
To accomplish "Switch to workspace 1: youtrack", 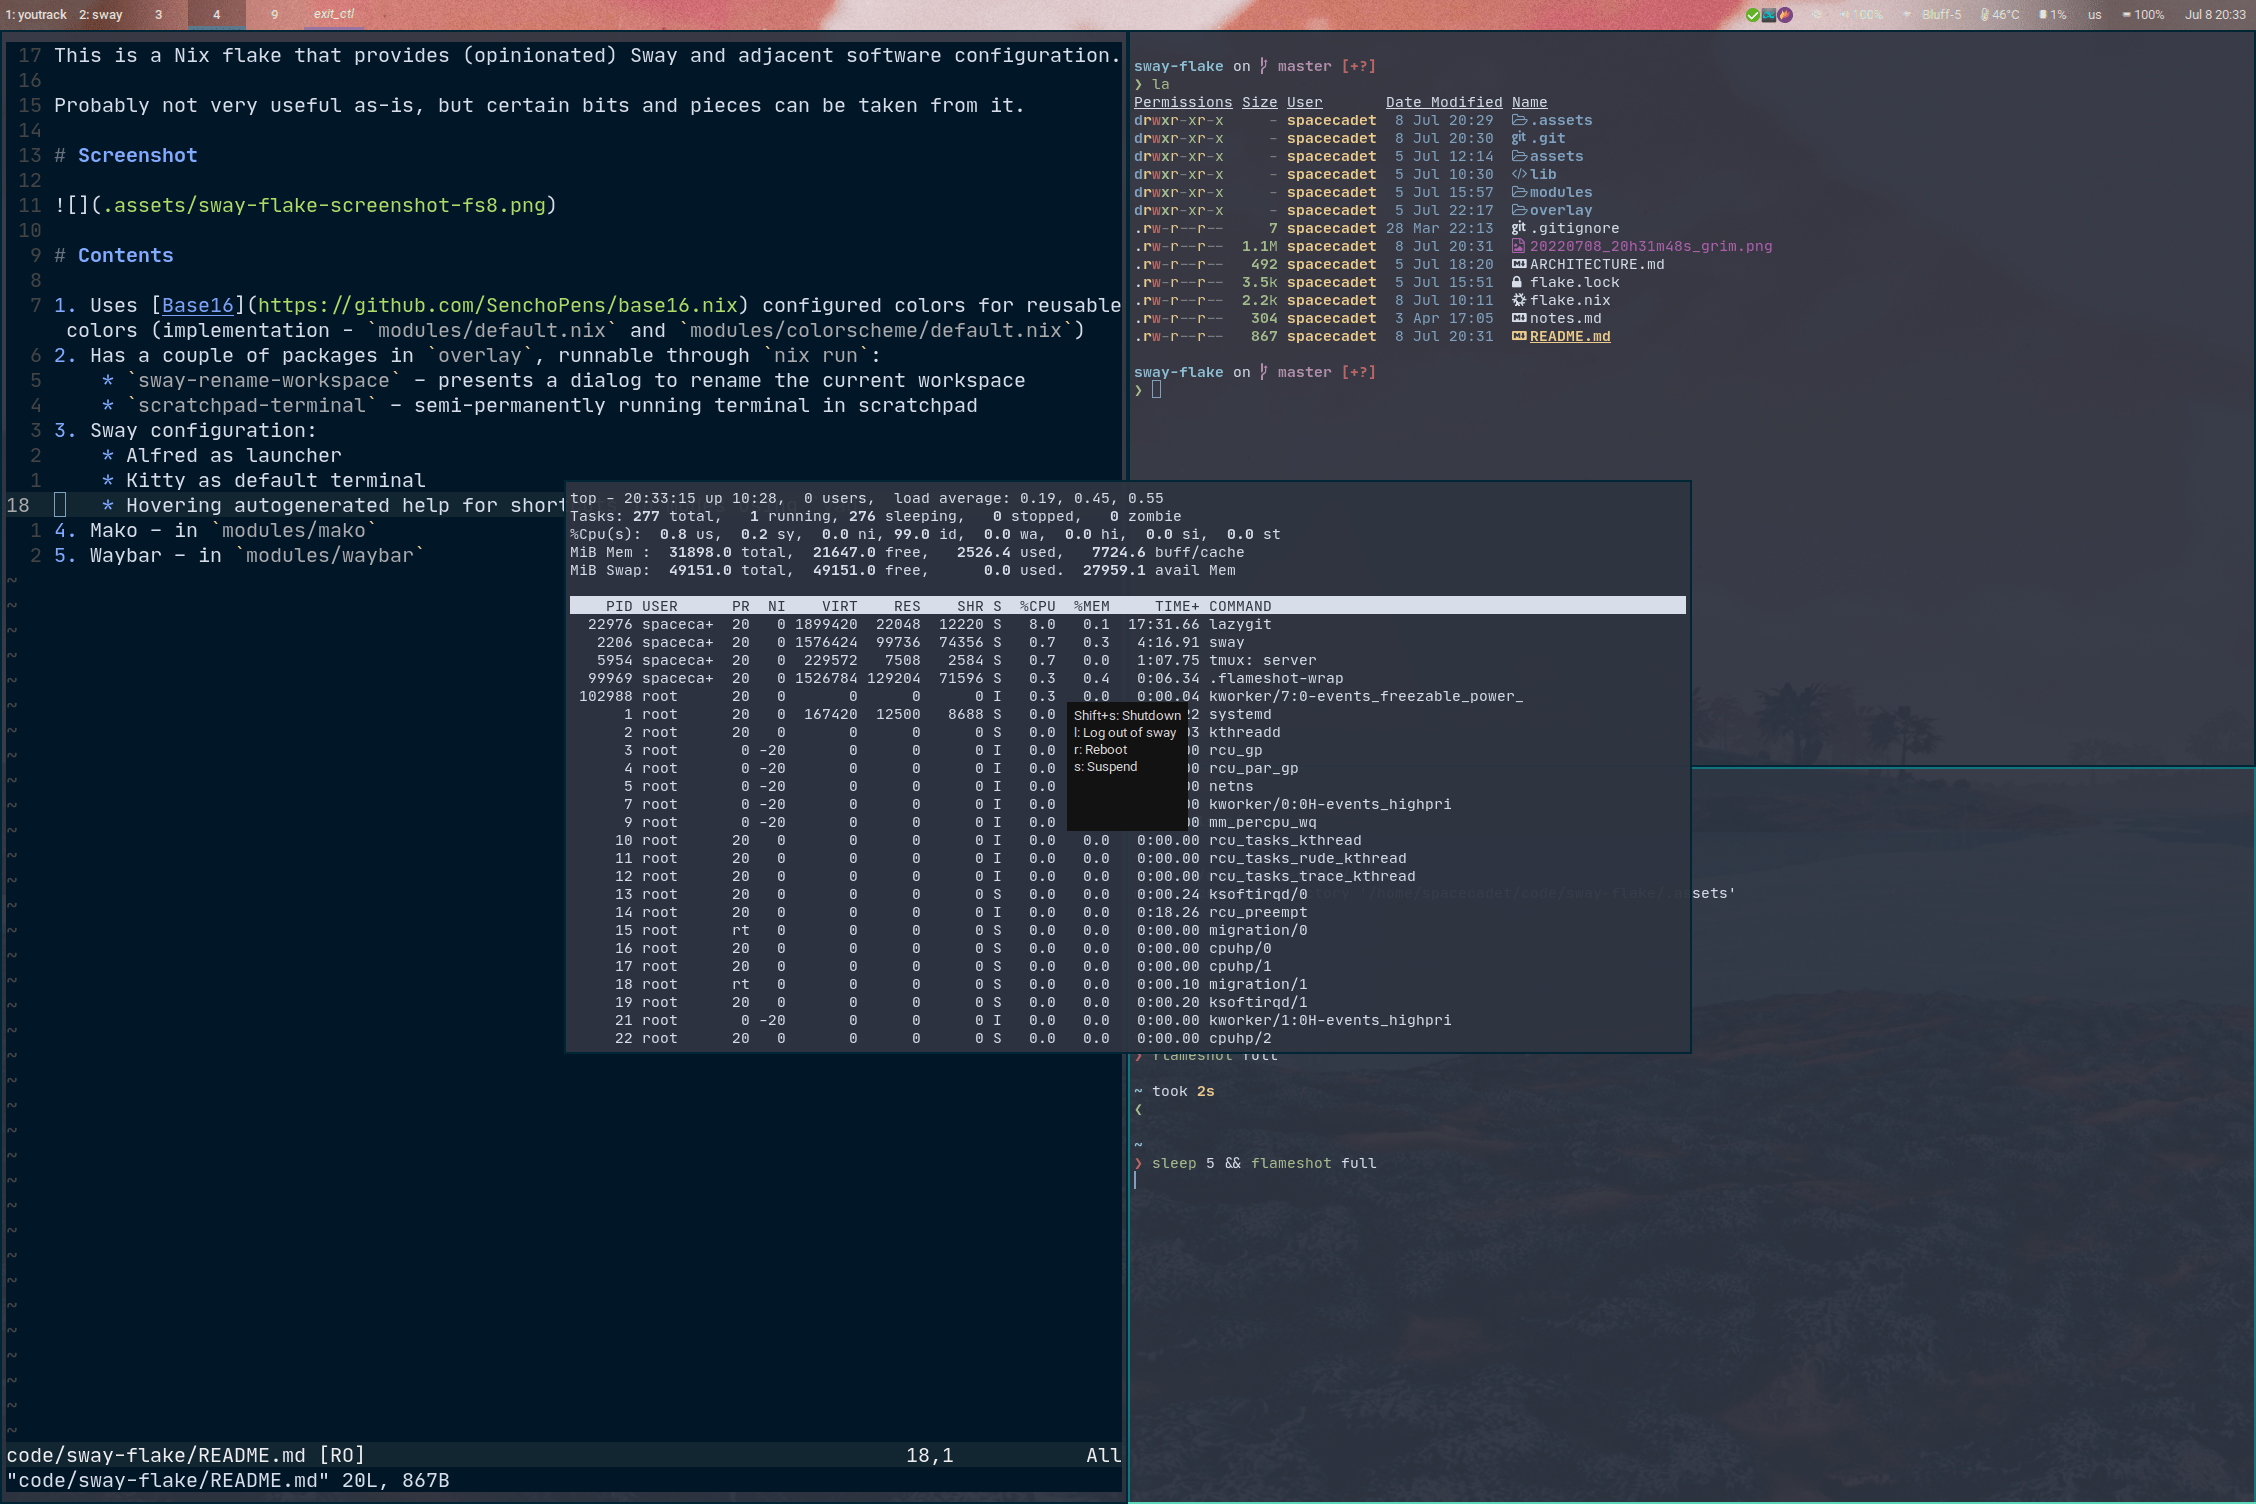I will point(36,15).
